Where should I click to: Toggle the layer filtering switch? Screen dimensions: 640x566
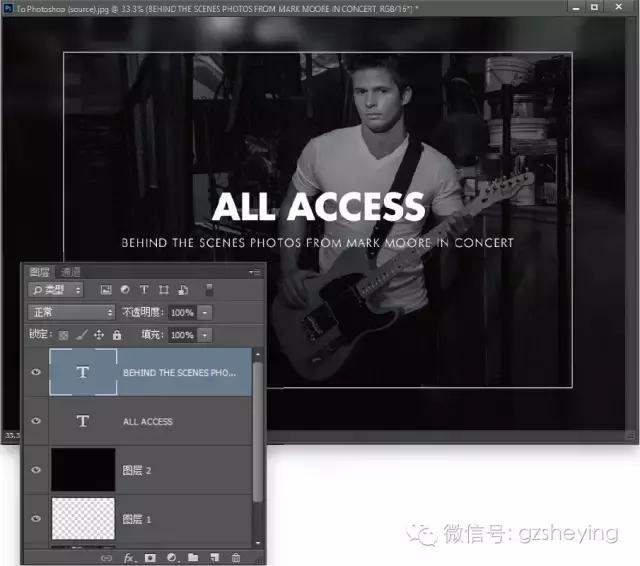(209, 290)
